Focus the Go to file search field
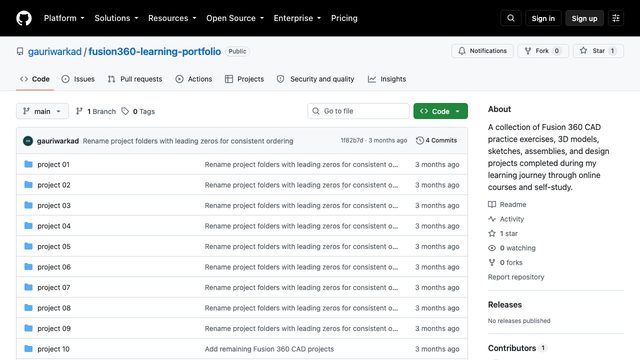 click(358, 111)
